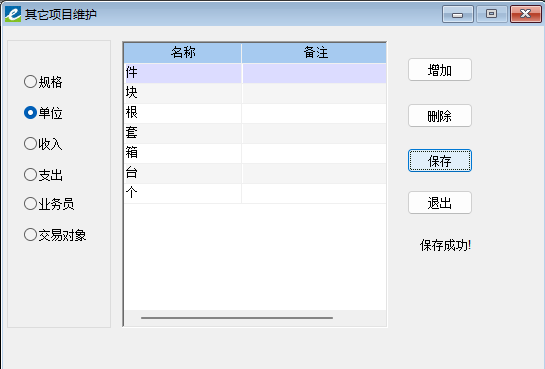This screenshot has width=545, height=369.
Task: Exit via the 退出 button
Action: (440, 203)
